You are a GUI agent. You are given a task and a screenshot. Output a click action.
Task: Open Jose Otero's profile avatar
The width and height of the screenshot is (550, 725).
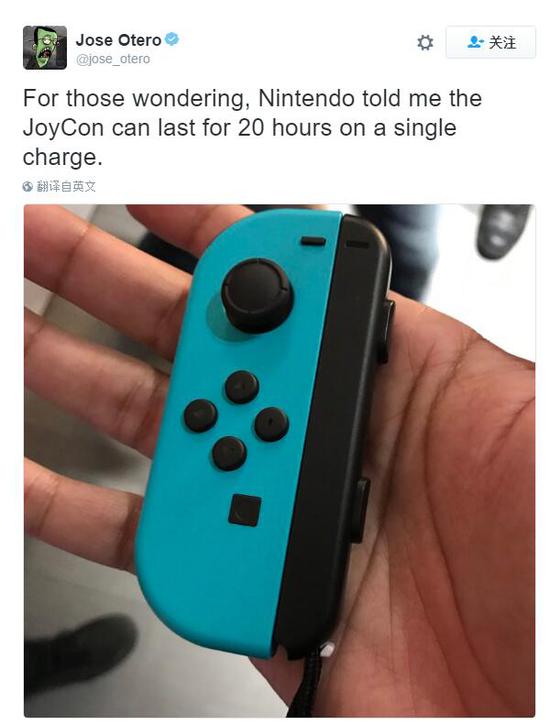45,48
